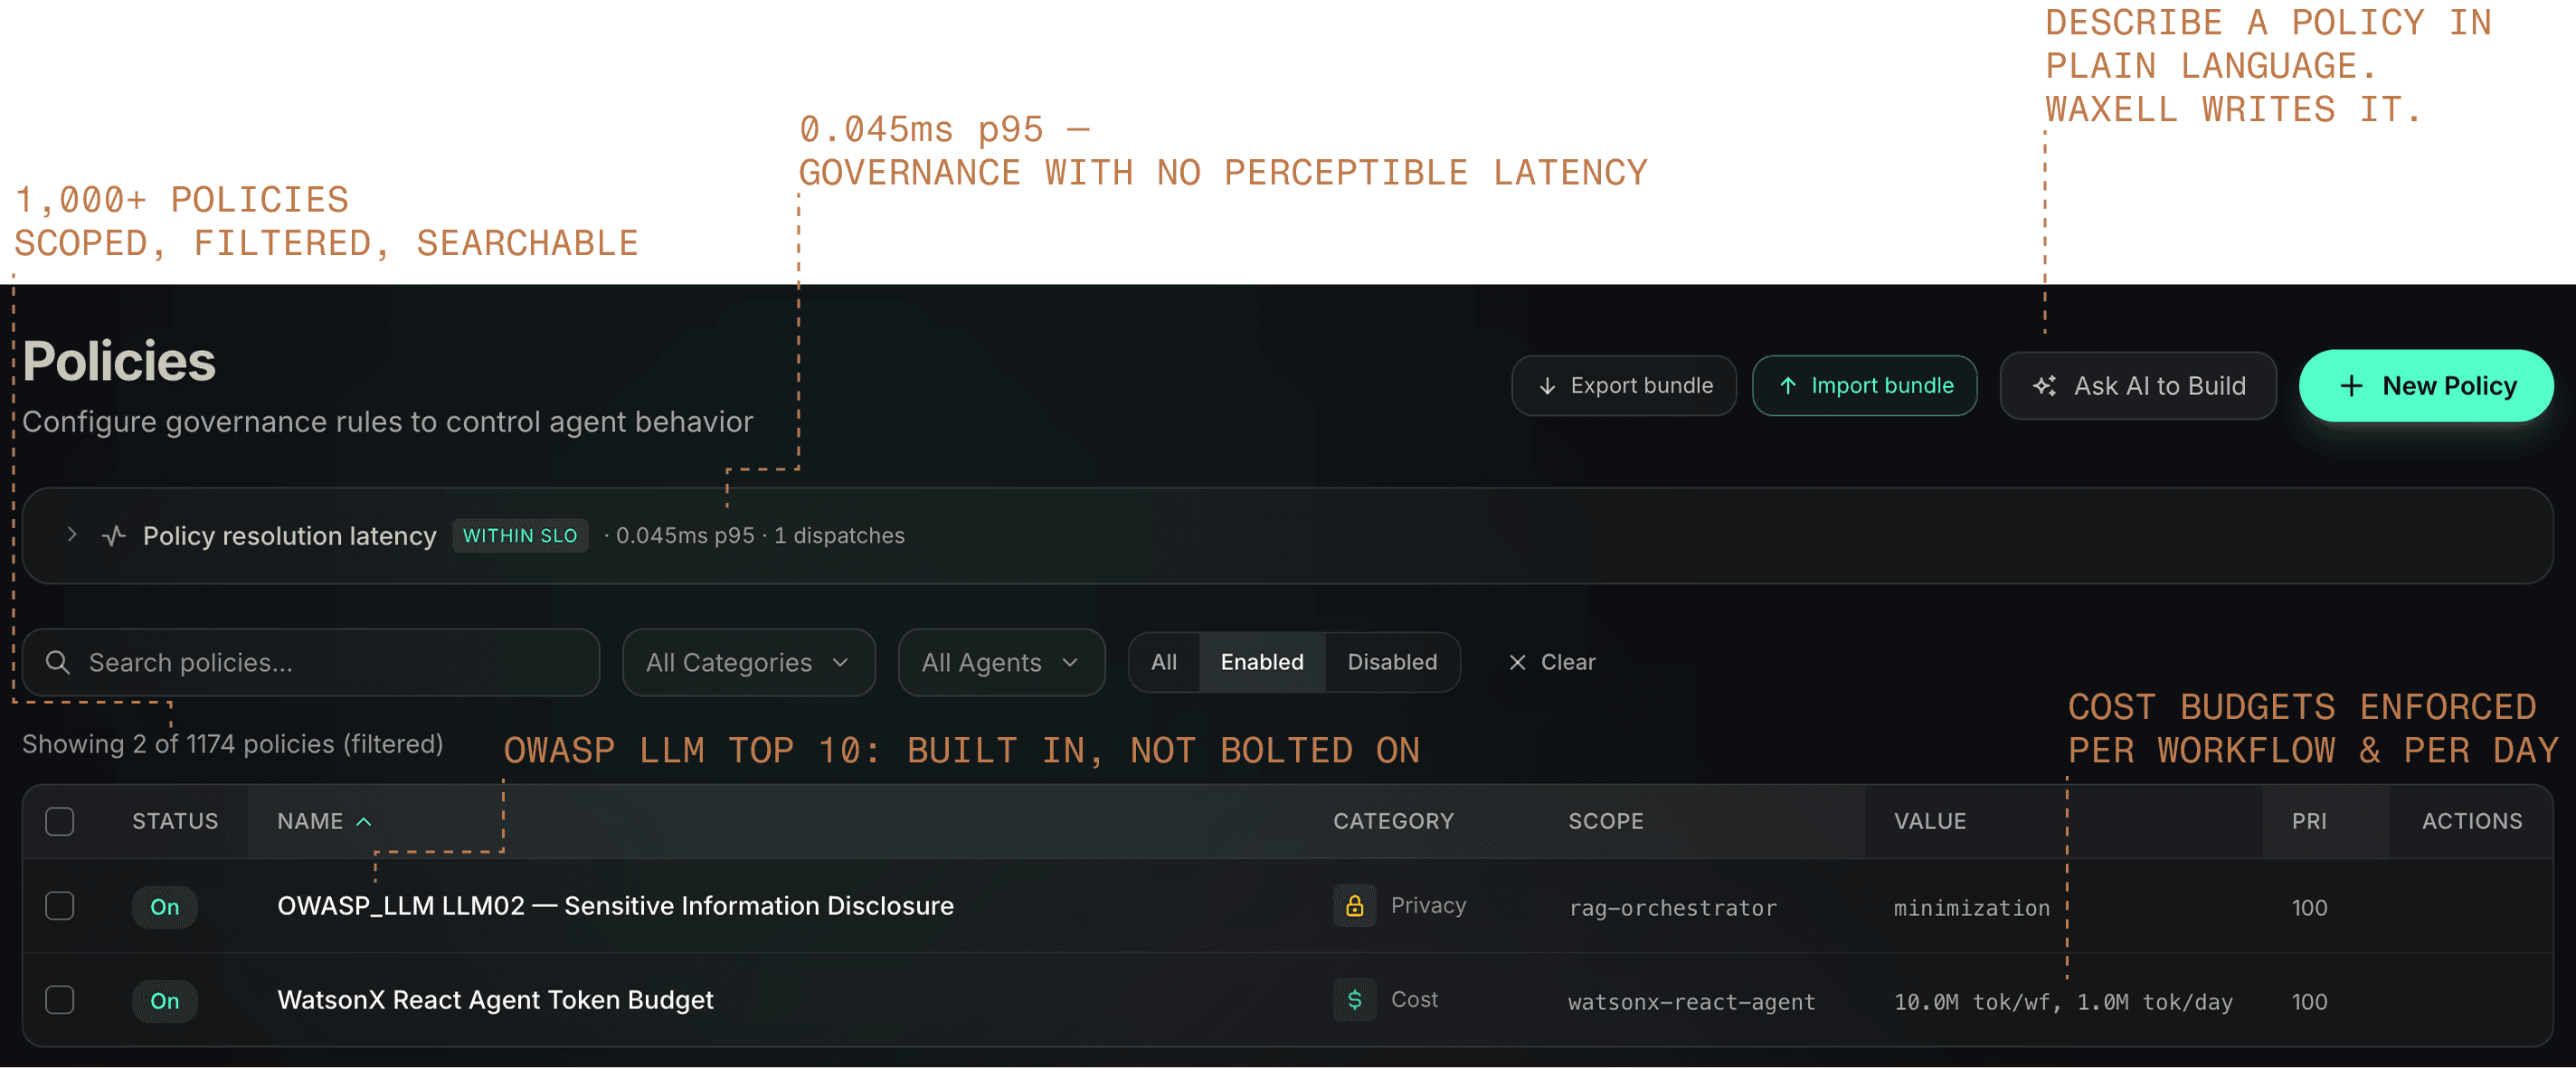Open Ask AI to Build
This screenshot has height=1068, width=2576.
pyautogui.click(x=2138, y=386)
